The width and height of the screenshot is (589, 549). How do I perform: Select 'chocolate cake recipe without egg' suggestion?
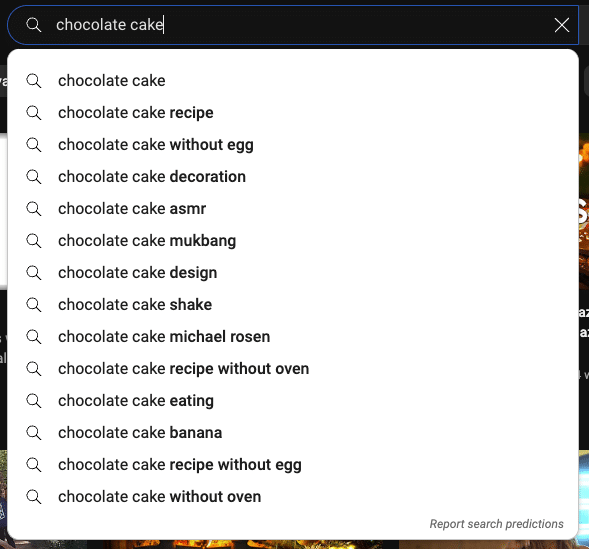coord(293,465)
